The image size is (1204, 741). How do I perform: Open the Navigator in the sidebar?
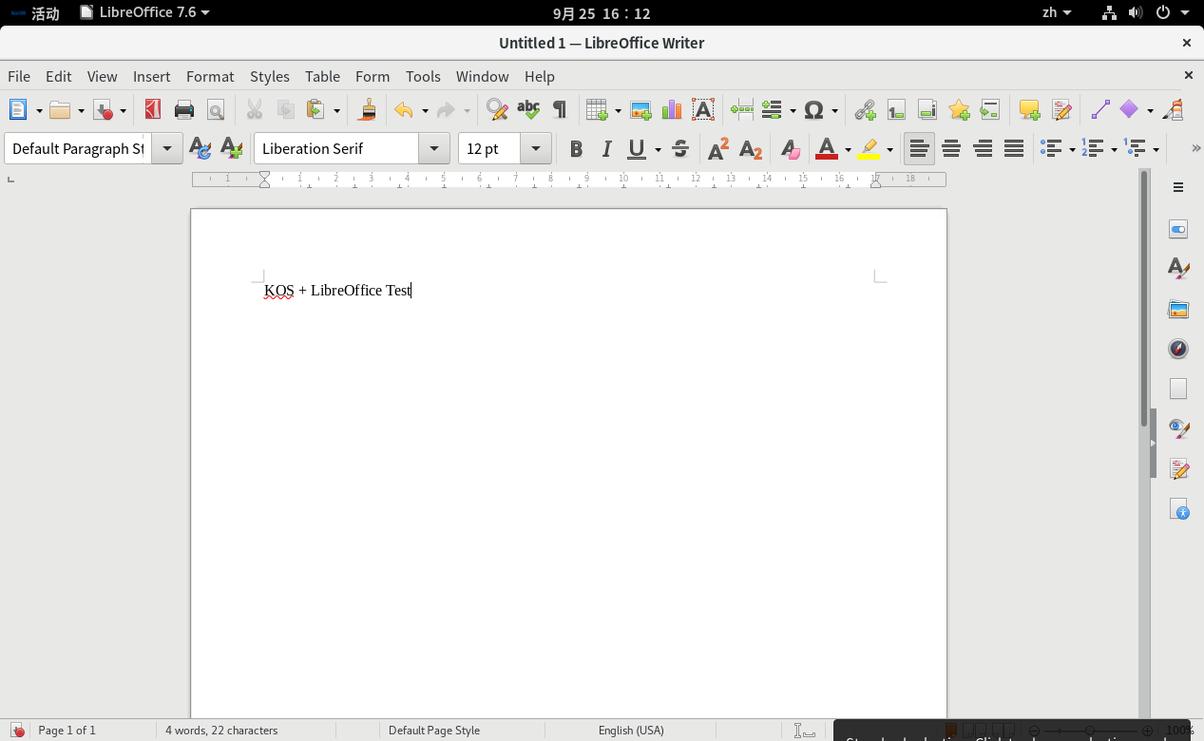[x=1178, y=348]
